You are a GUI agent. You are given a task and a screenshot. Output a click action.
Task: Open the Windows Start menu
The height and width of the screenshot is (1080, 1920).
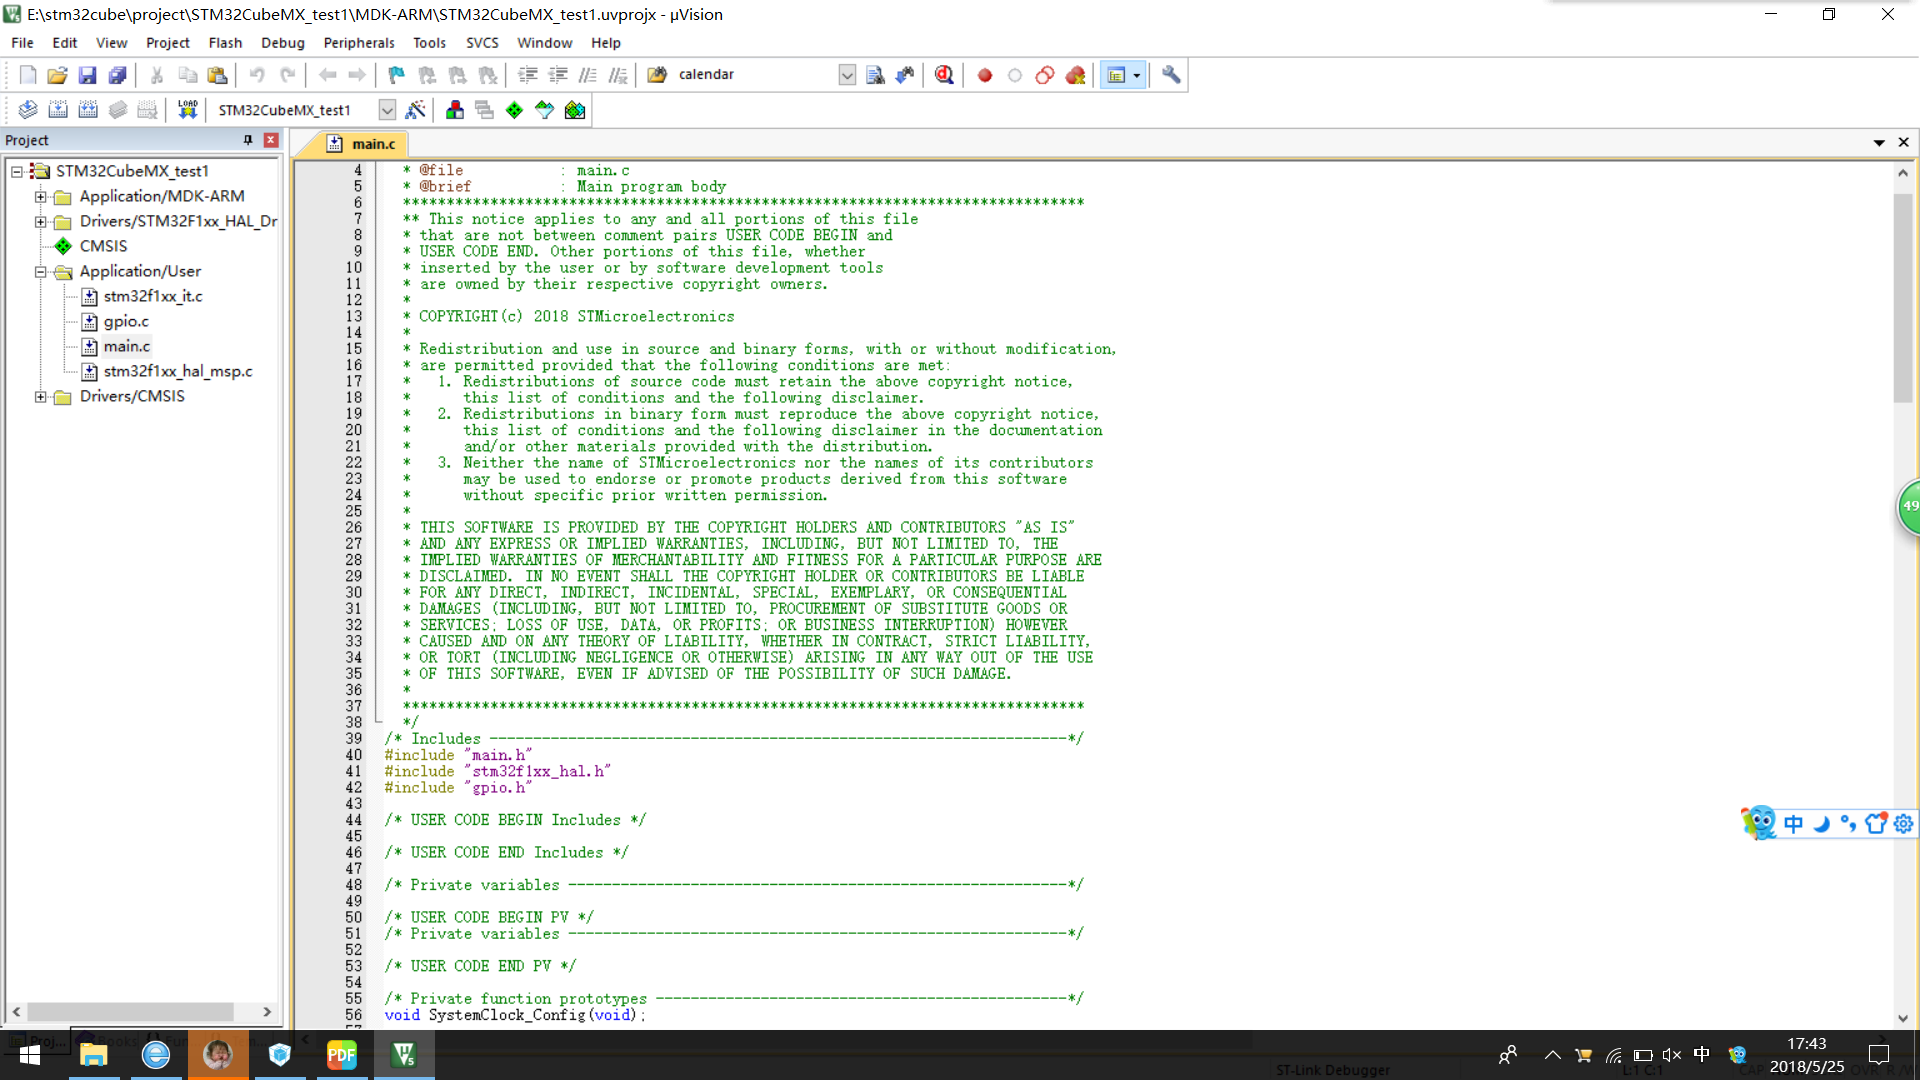coord(29,1055)
